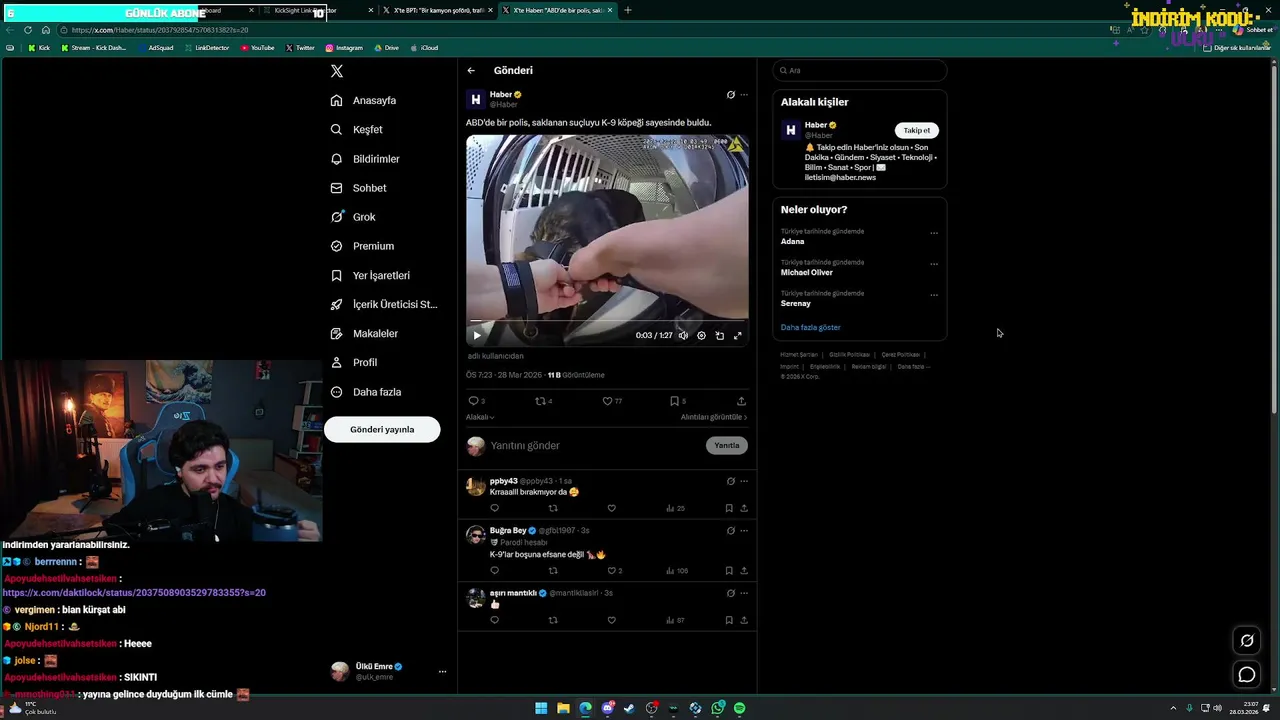Open the messages floating button at bottom right
Viewport: 1280px width, 720px height.
click(x=1247, y=675)
